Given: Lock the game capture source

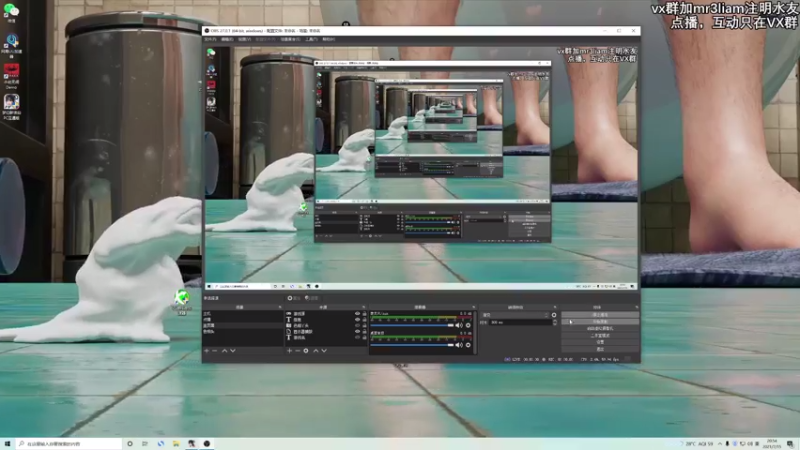Looking at the screenshot, I should (364, 313).
